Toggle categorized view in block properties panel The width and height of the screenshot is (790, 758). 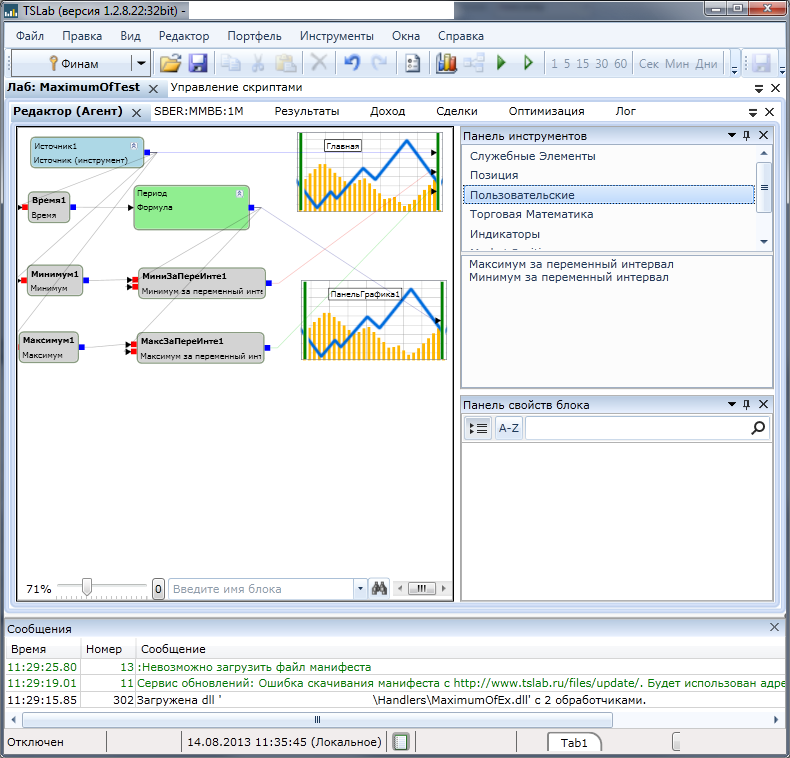(x=478, y=428)
